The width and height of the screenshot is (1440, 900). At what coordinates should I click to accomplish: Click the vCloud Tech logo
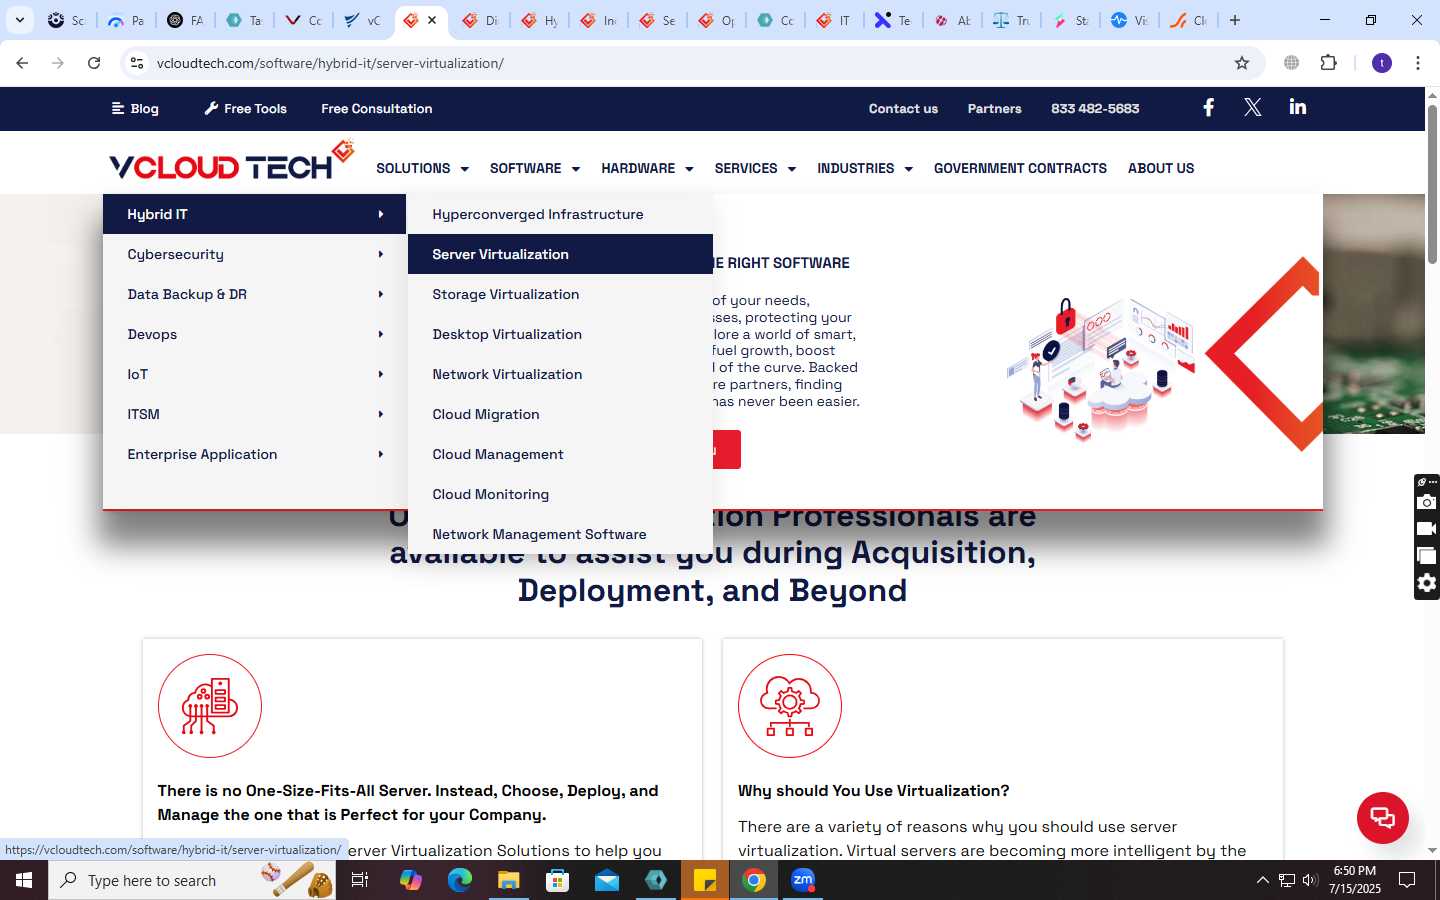pos(232,162)
